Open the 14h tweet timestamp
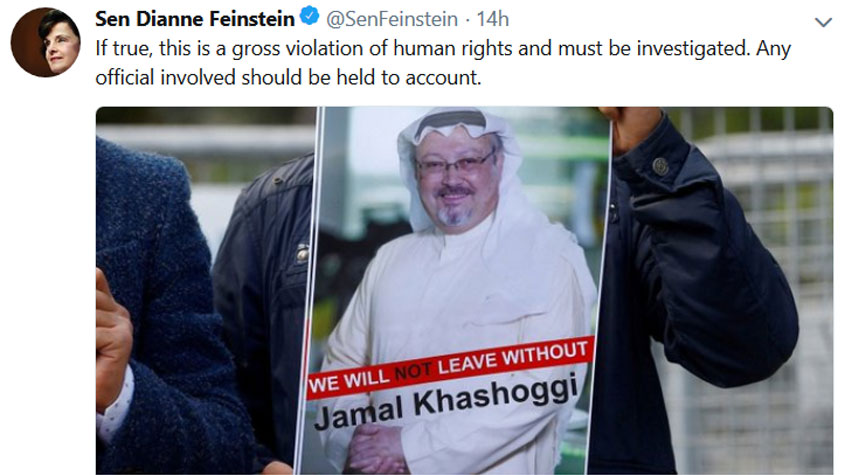Screen dimensions: 845x475 (493, 19)
